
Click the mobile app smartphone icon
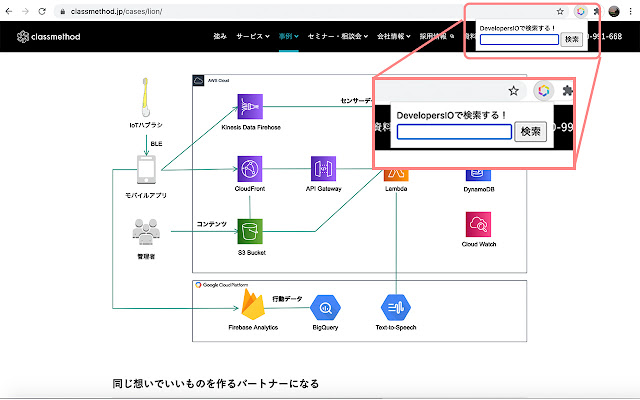(146, 169)
